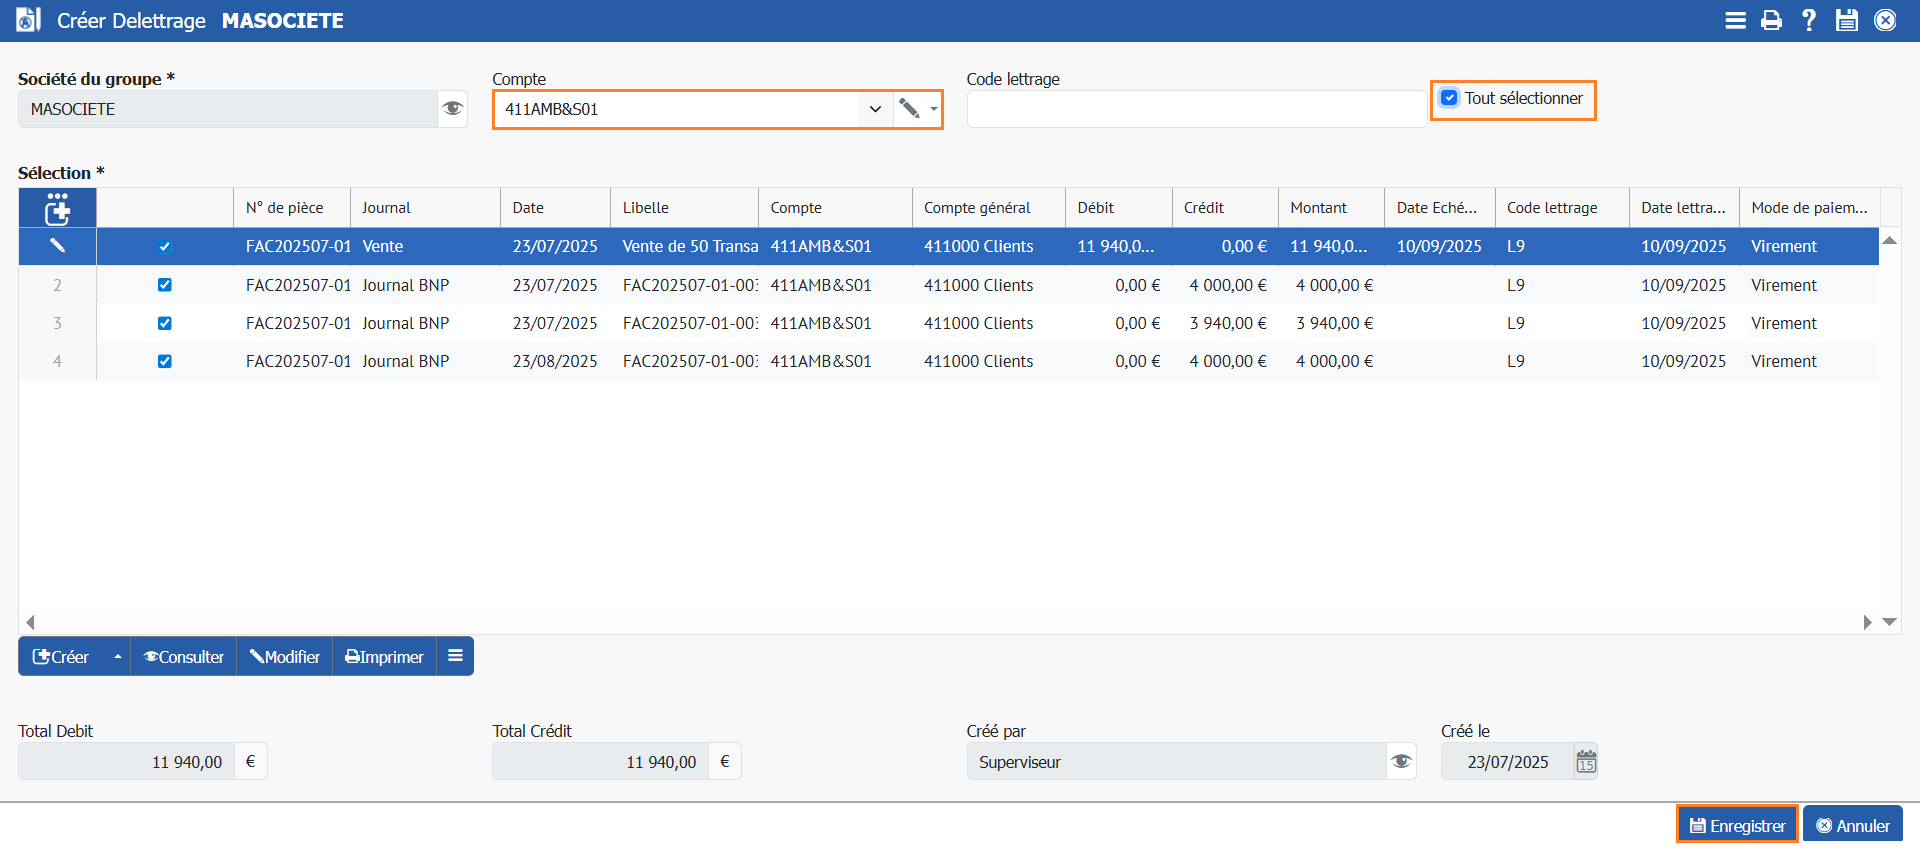Click the pencil edit icon beside Compte
This screenshot has width=1926, height=856.
coord(909,109)
